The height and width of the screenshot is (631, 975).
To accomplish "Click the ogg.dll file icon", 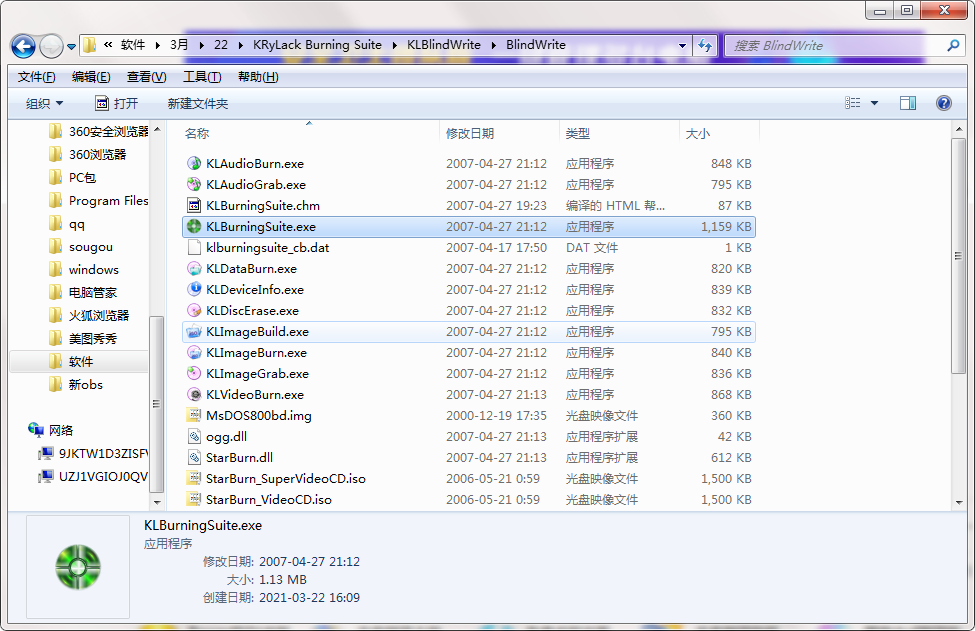I will click(194, 436).
